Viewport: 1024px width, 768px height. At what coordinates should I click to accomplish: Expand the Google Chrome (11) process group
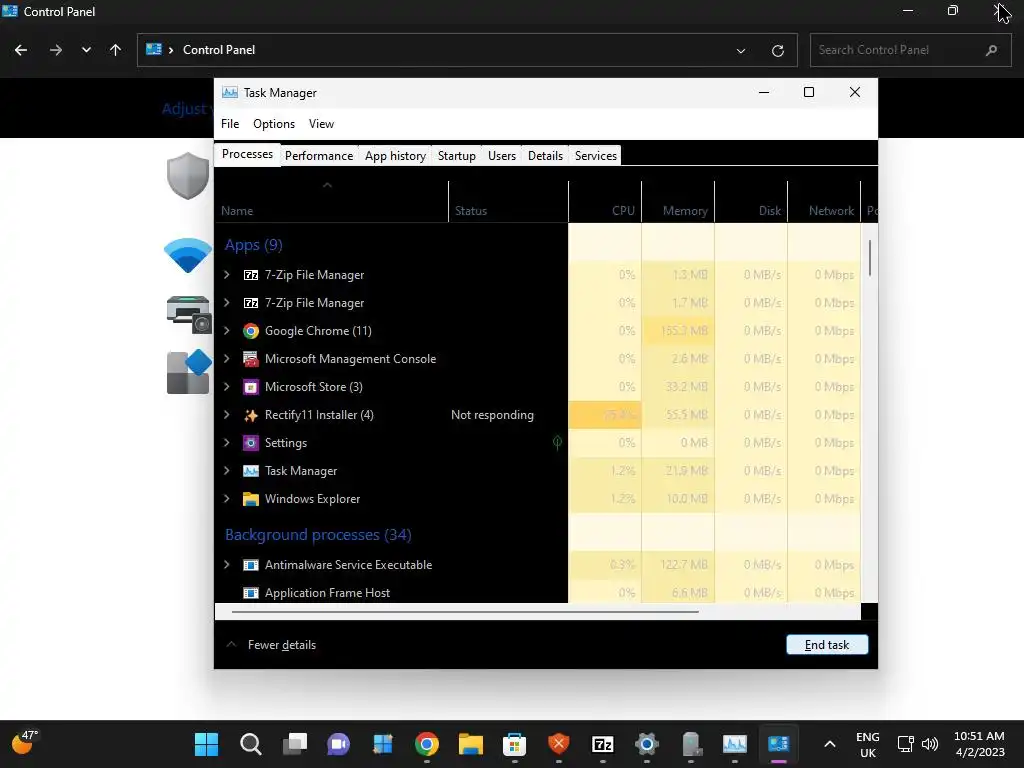(227, 331)
